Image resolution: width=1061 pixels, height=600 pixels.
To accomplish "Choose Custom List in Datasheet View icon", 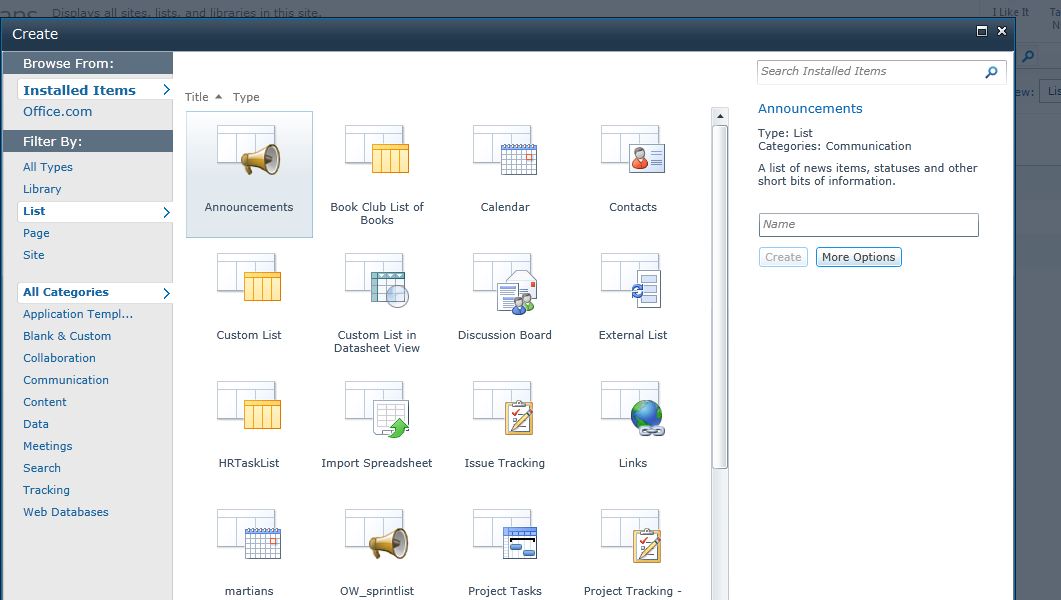I will tap(377, 281).
